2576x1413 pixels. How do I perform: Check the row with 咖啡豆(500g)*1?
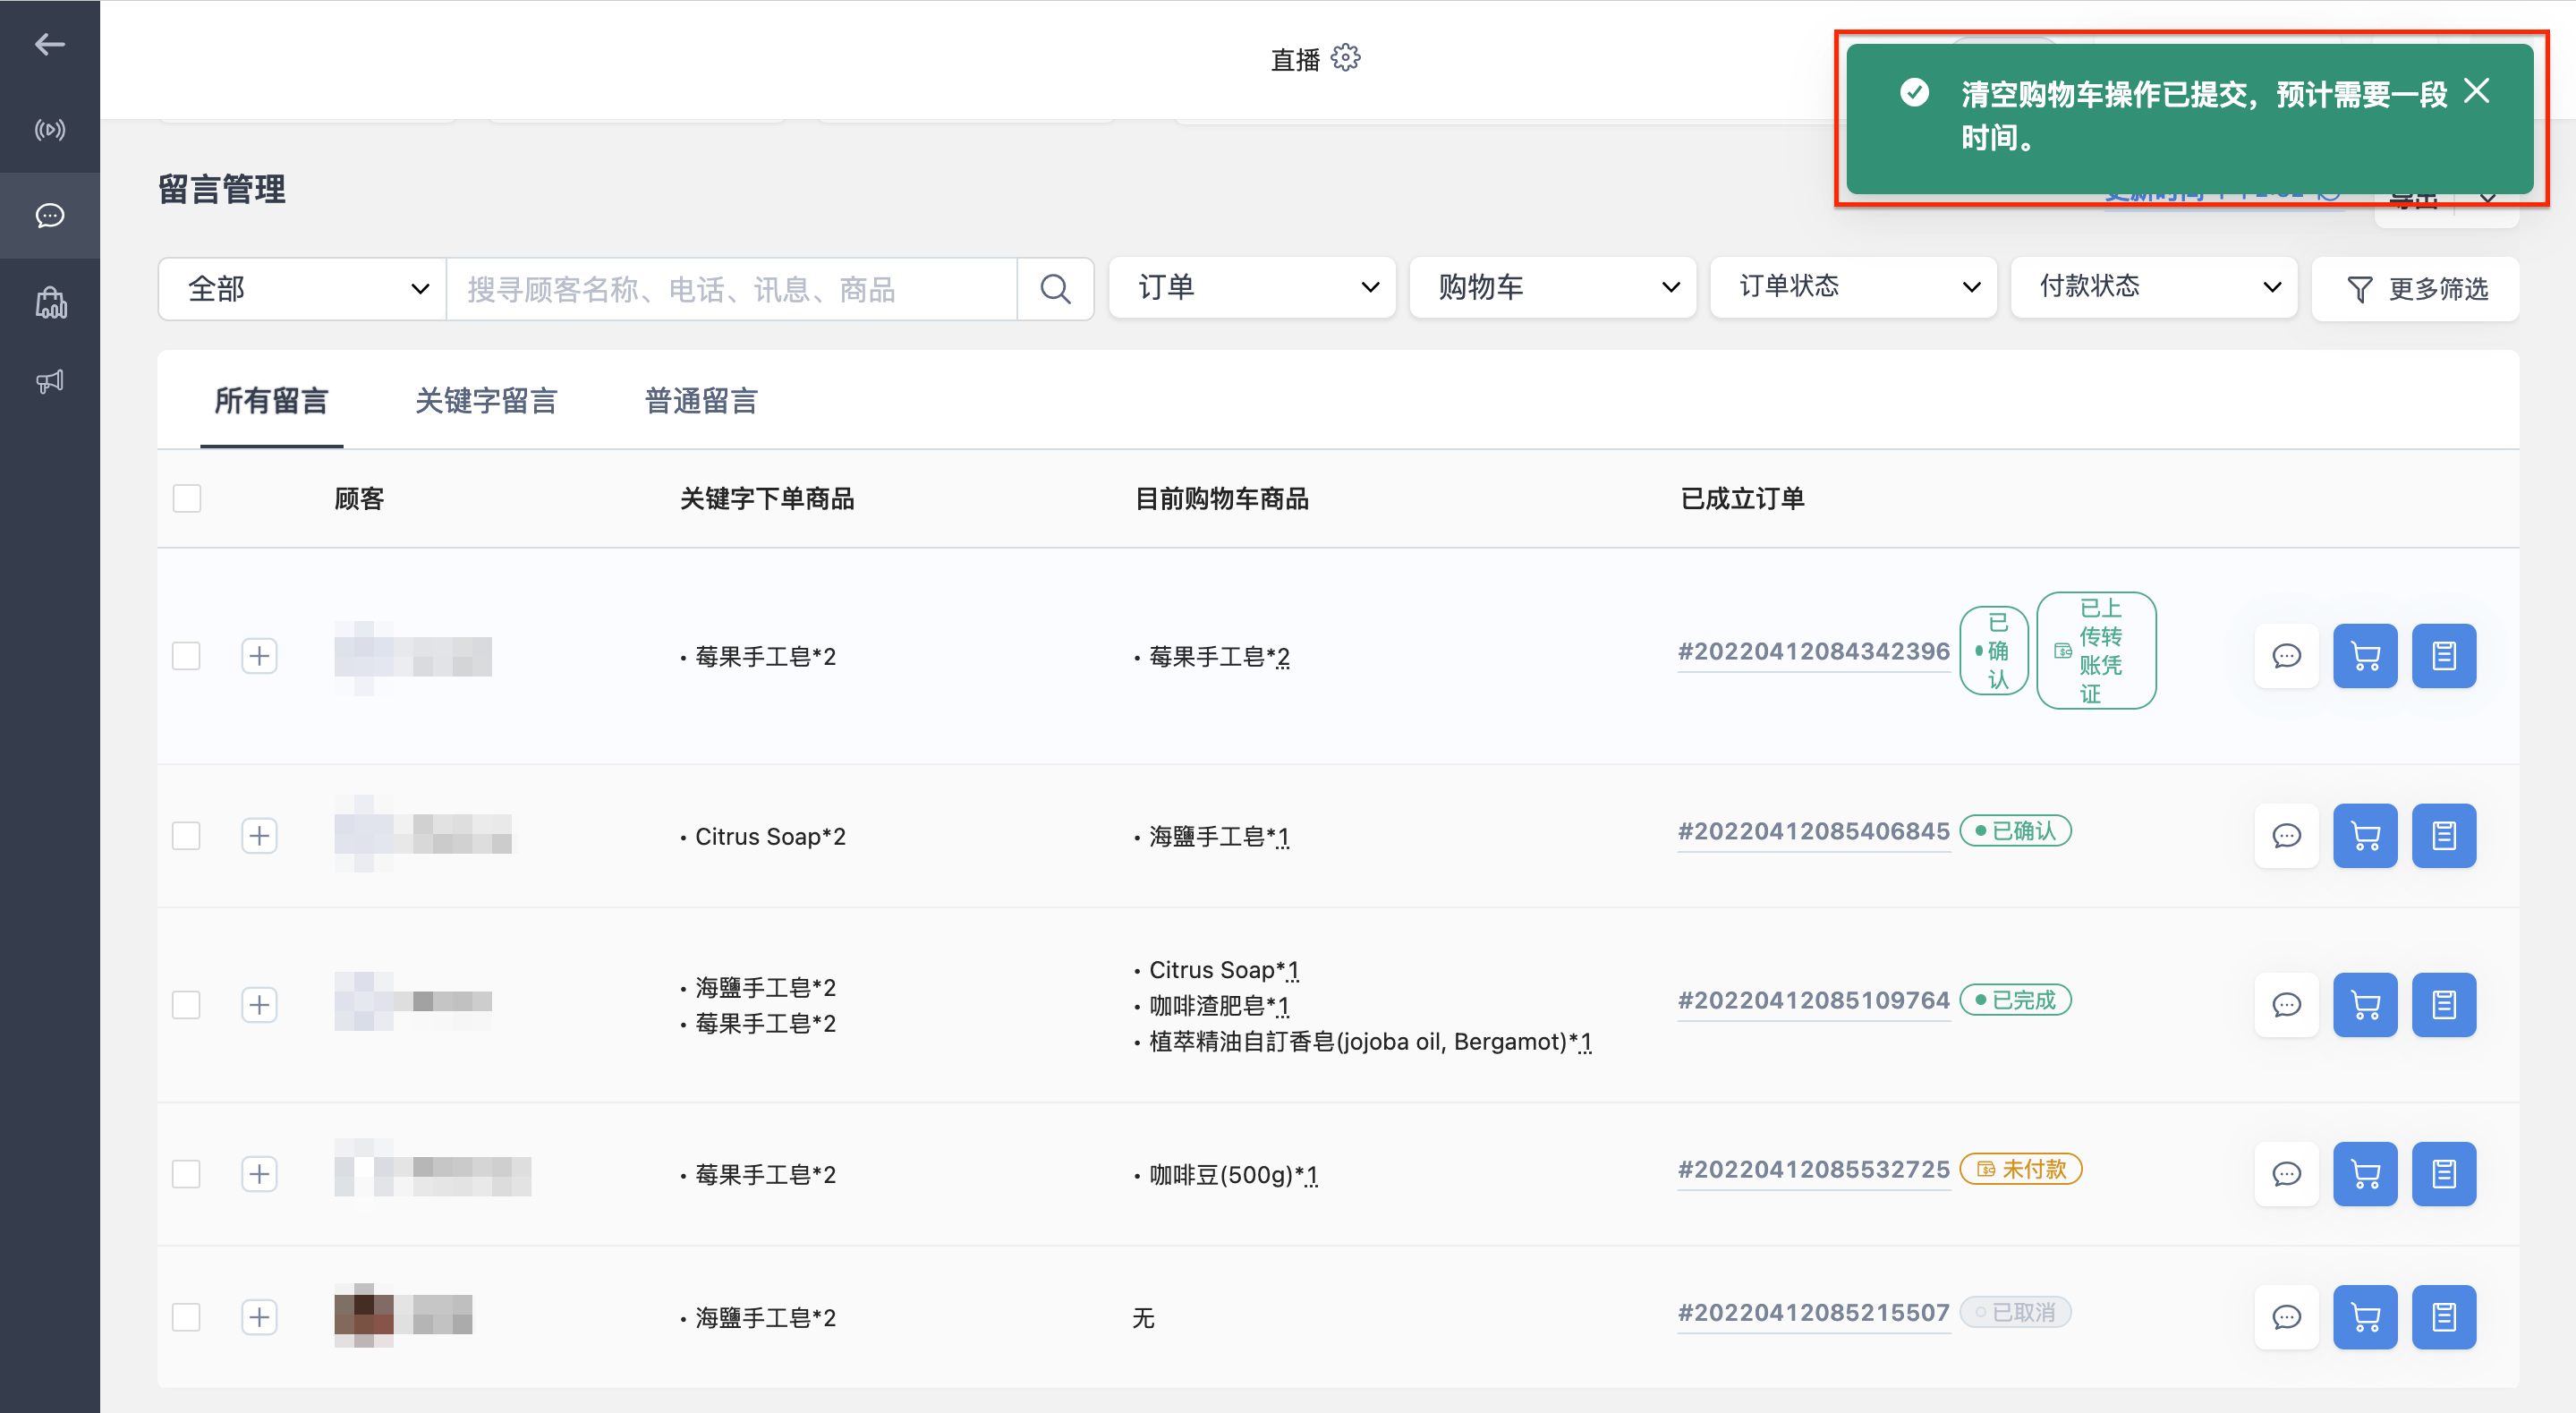(x=187, y=1174)
